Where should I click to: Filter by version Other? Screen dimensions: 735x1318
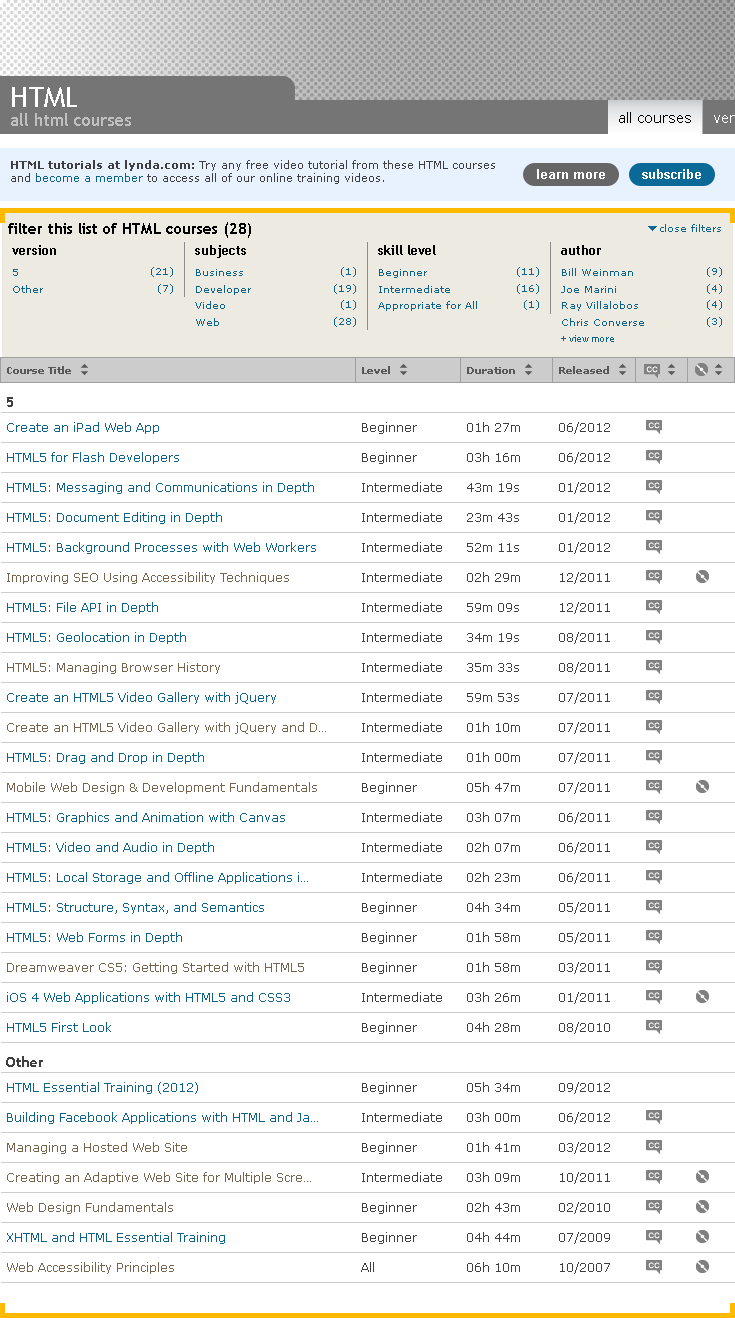pyautogui.click(x=28, y=289)
